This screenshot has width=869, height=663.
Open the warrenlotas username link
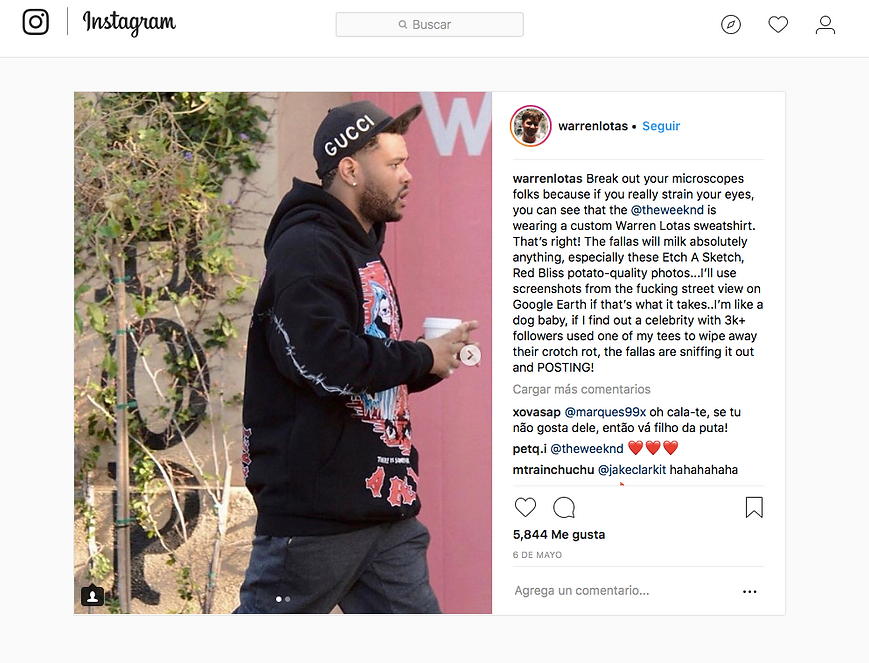pyautogui.click(x=593, y=126)
